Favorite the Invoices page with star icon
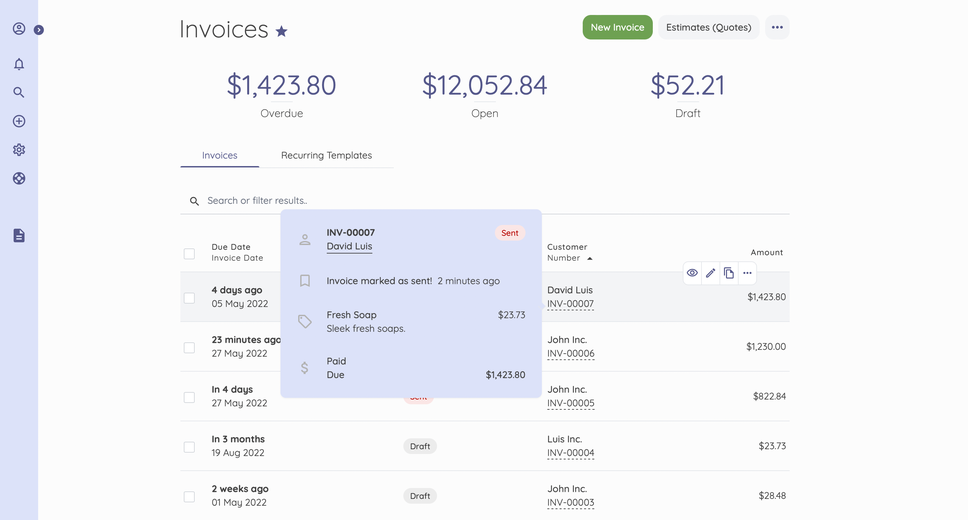This screenshot has width=968, height=520. [282, 31]
